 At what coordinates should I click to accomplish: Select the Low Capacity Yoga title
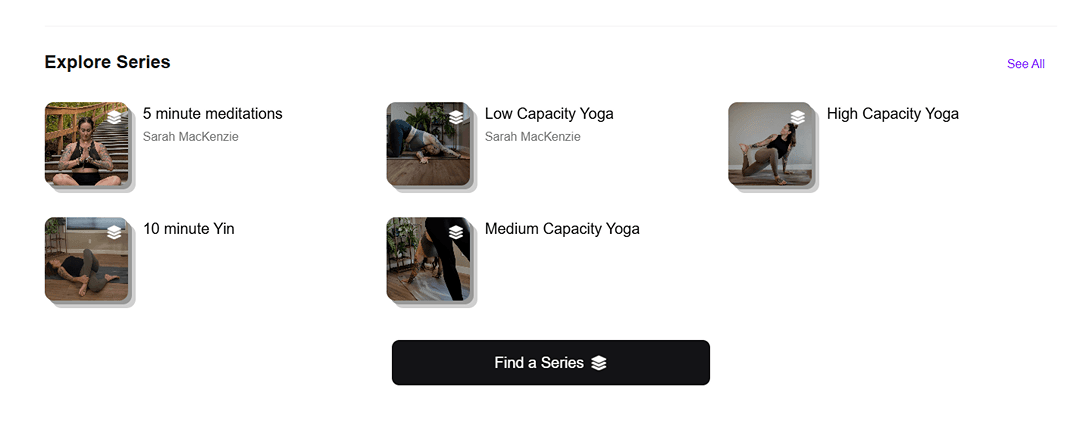(x=549, y=114)
